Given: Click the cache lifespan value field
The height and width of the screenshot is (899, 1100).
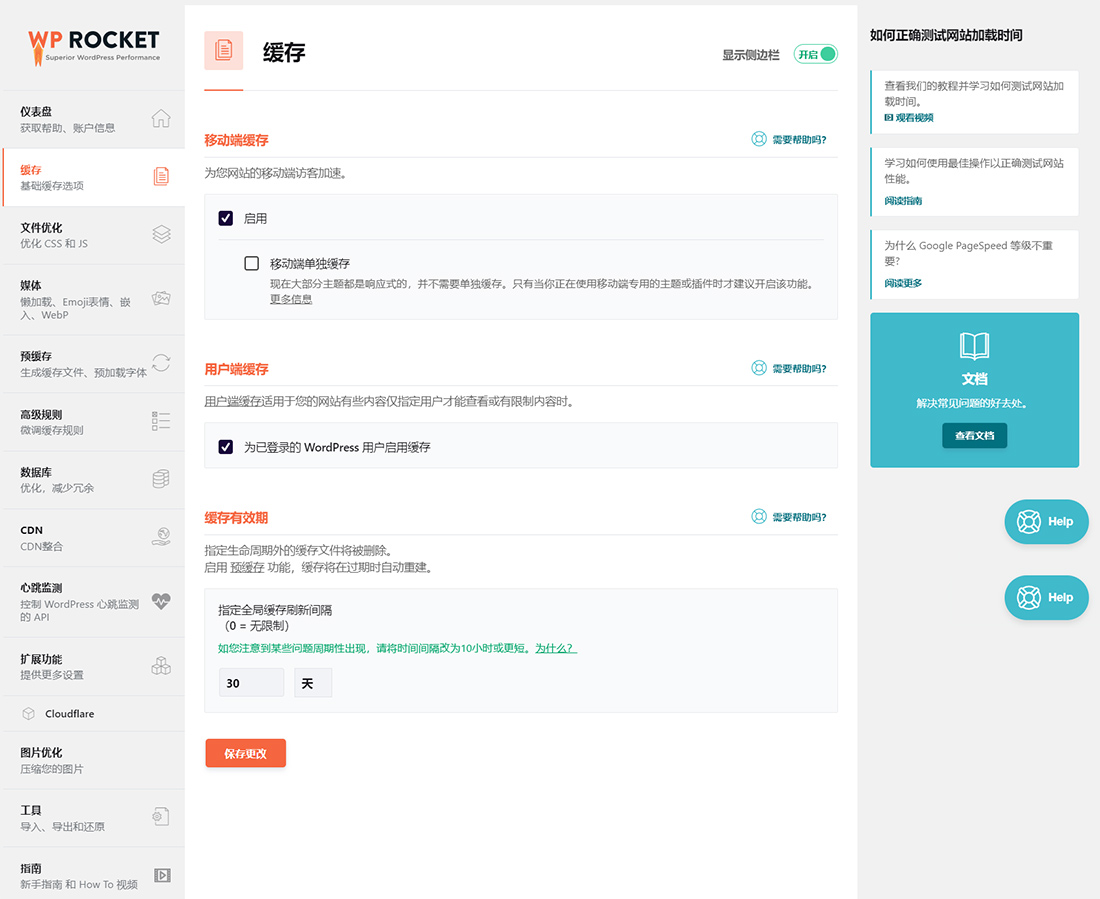Looking at the screenshot, I should 251,683.
